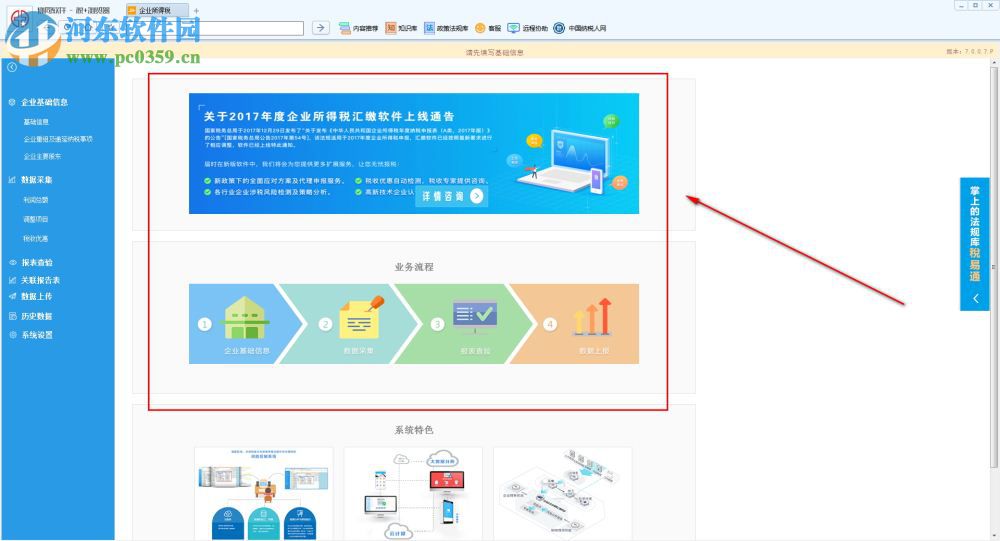Click the page vertical scrollbar
1000x541 pixels.
994,265
